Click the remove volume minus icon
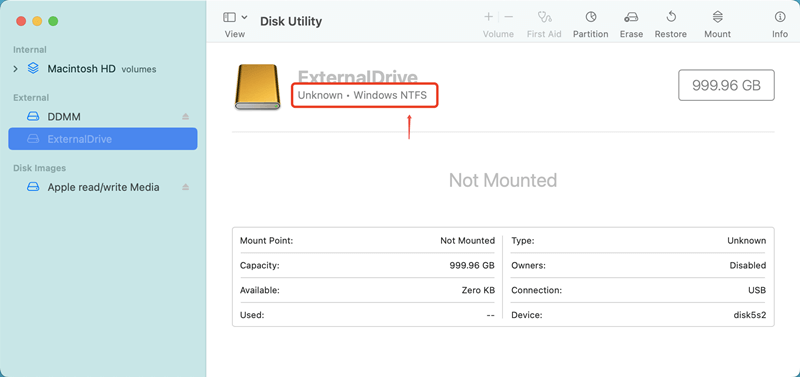 click(x=509, y=17)
